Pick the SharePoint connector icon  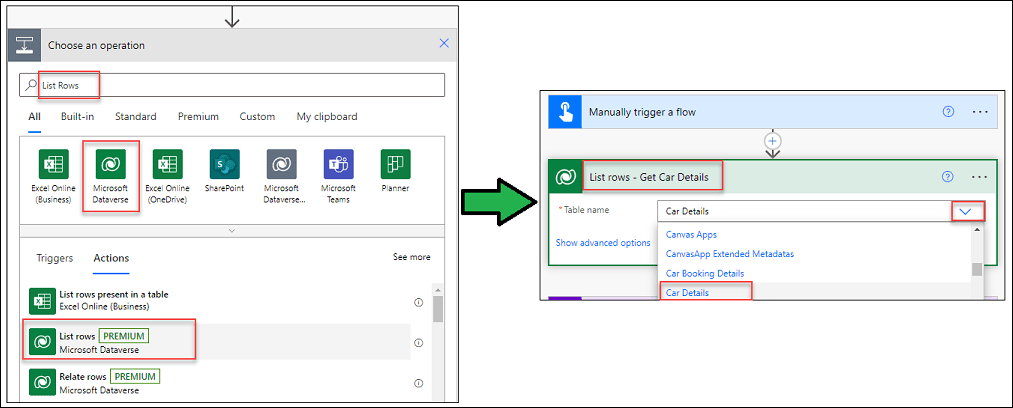[x=224, y=164]
